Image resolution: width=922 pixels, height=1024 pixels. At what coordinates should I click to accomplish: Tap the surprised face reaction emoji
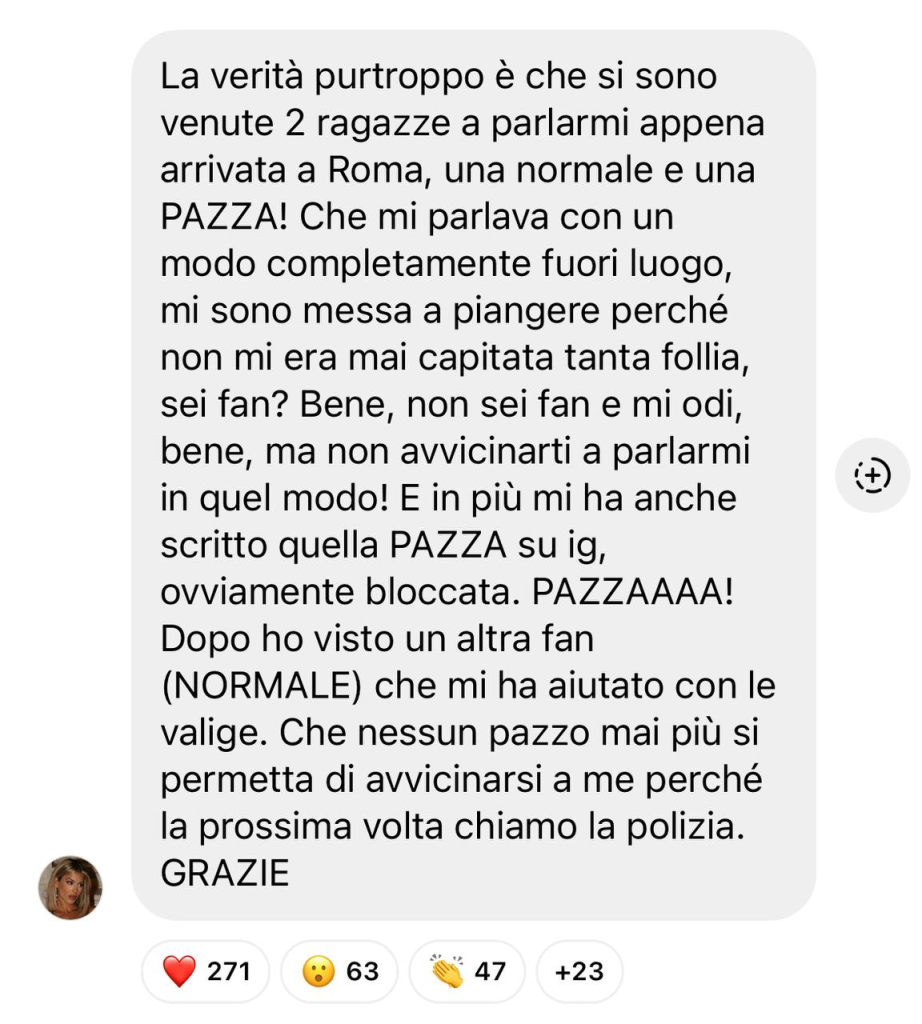[x=319, y=971]
